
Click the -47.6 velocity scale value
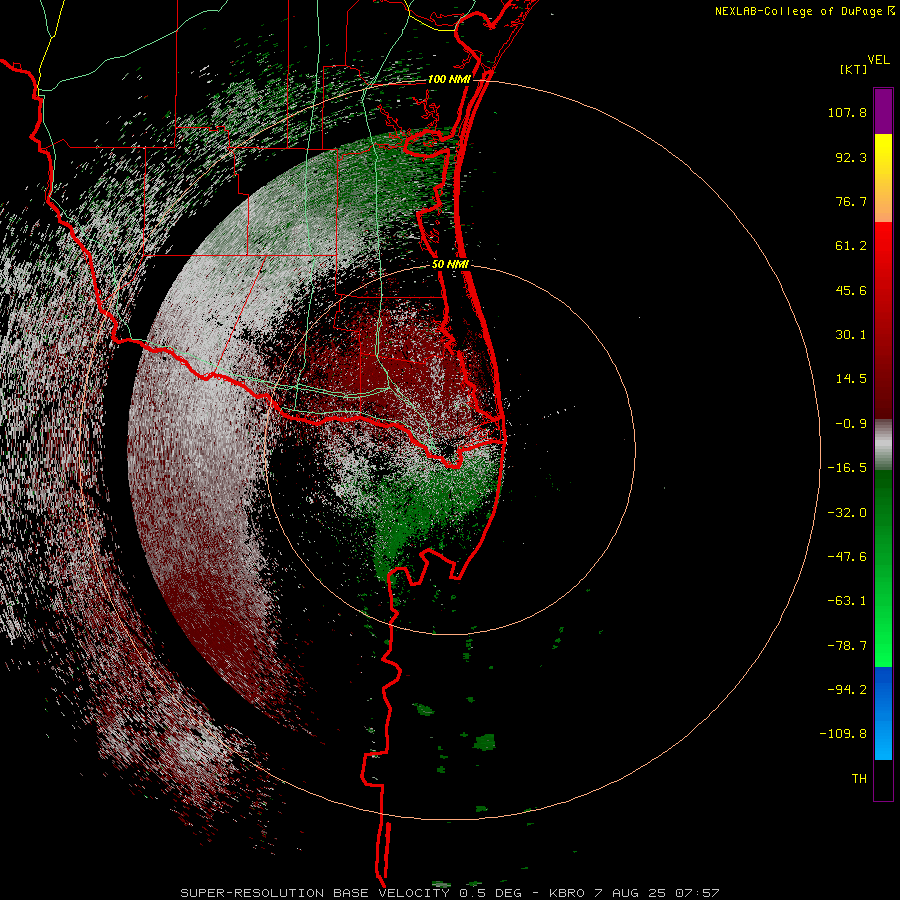pyautogui.click(x=847, y=557)
